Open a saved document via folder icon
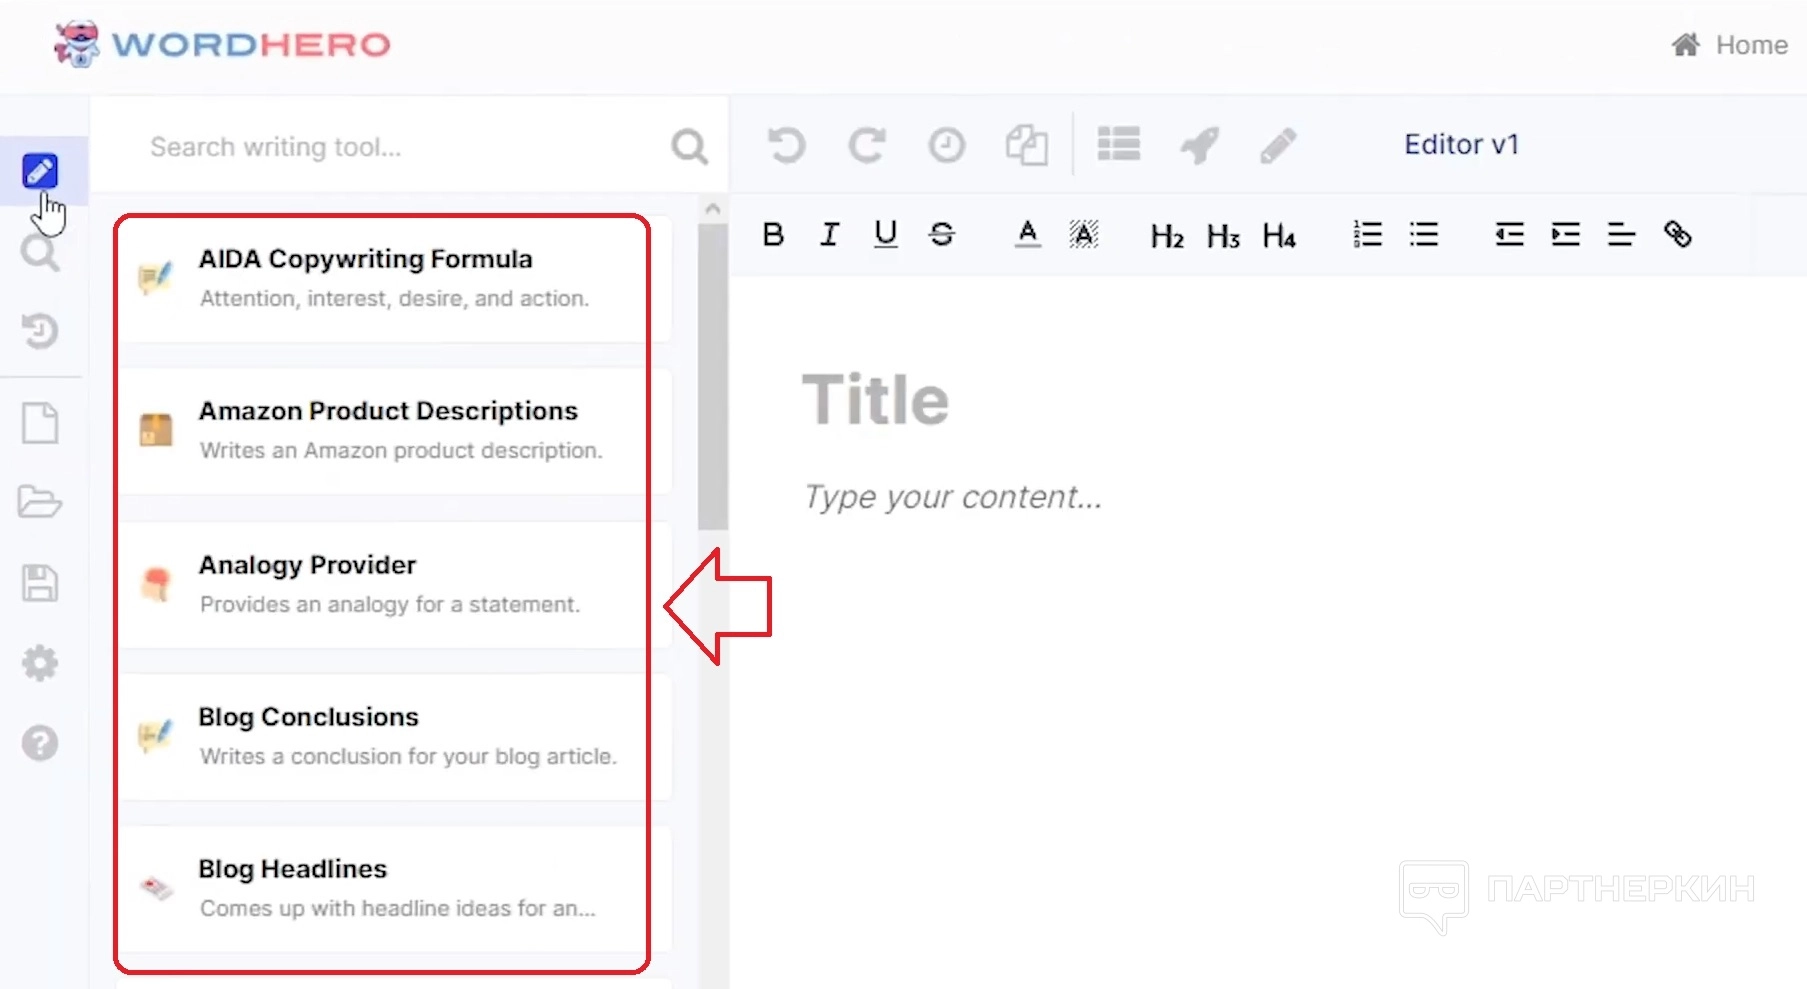Screen dimensions: 1807x989 tap(40, 502)
